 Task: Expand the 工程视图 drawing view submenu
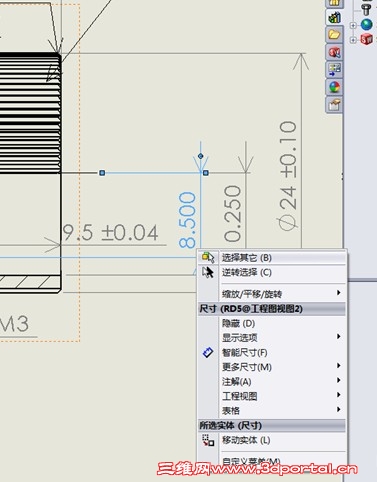pyautogui.click(x=272, y=396)
